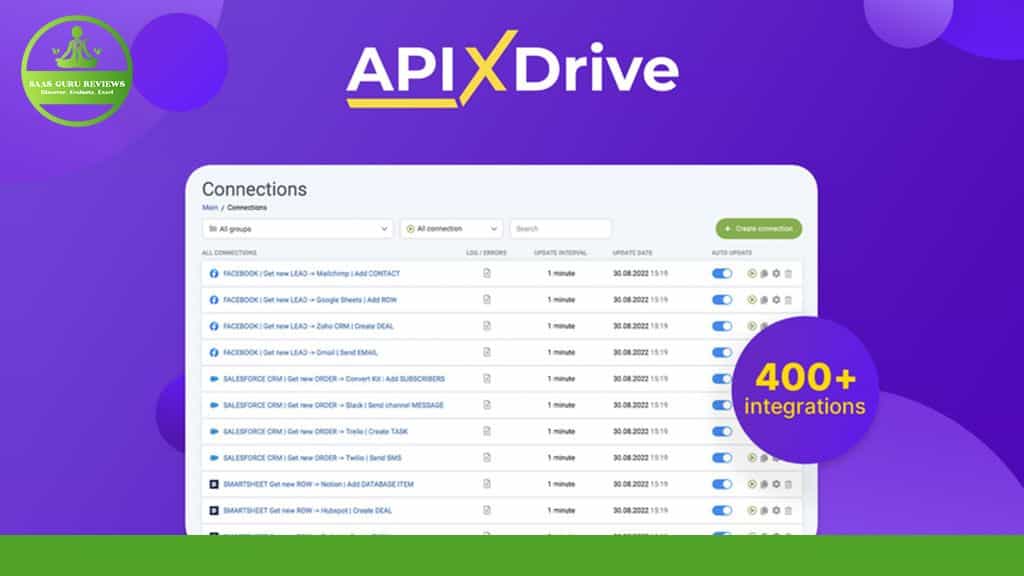
Task: Run the Salesforce Twilio SMS connection
Action: point(752,458)
